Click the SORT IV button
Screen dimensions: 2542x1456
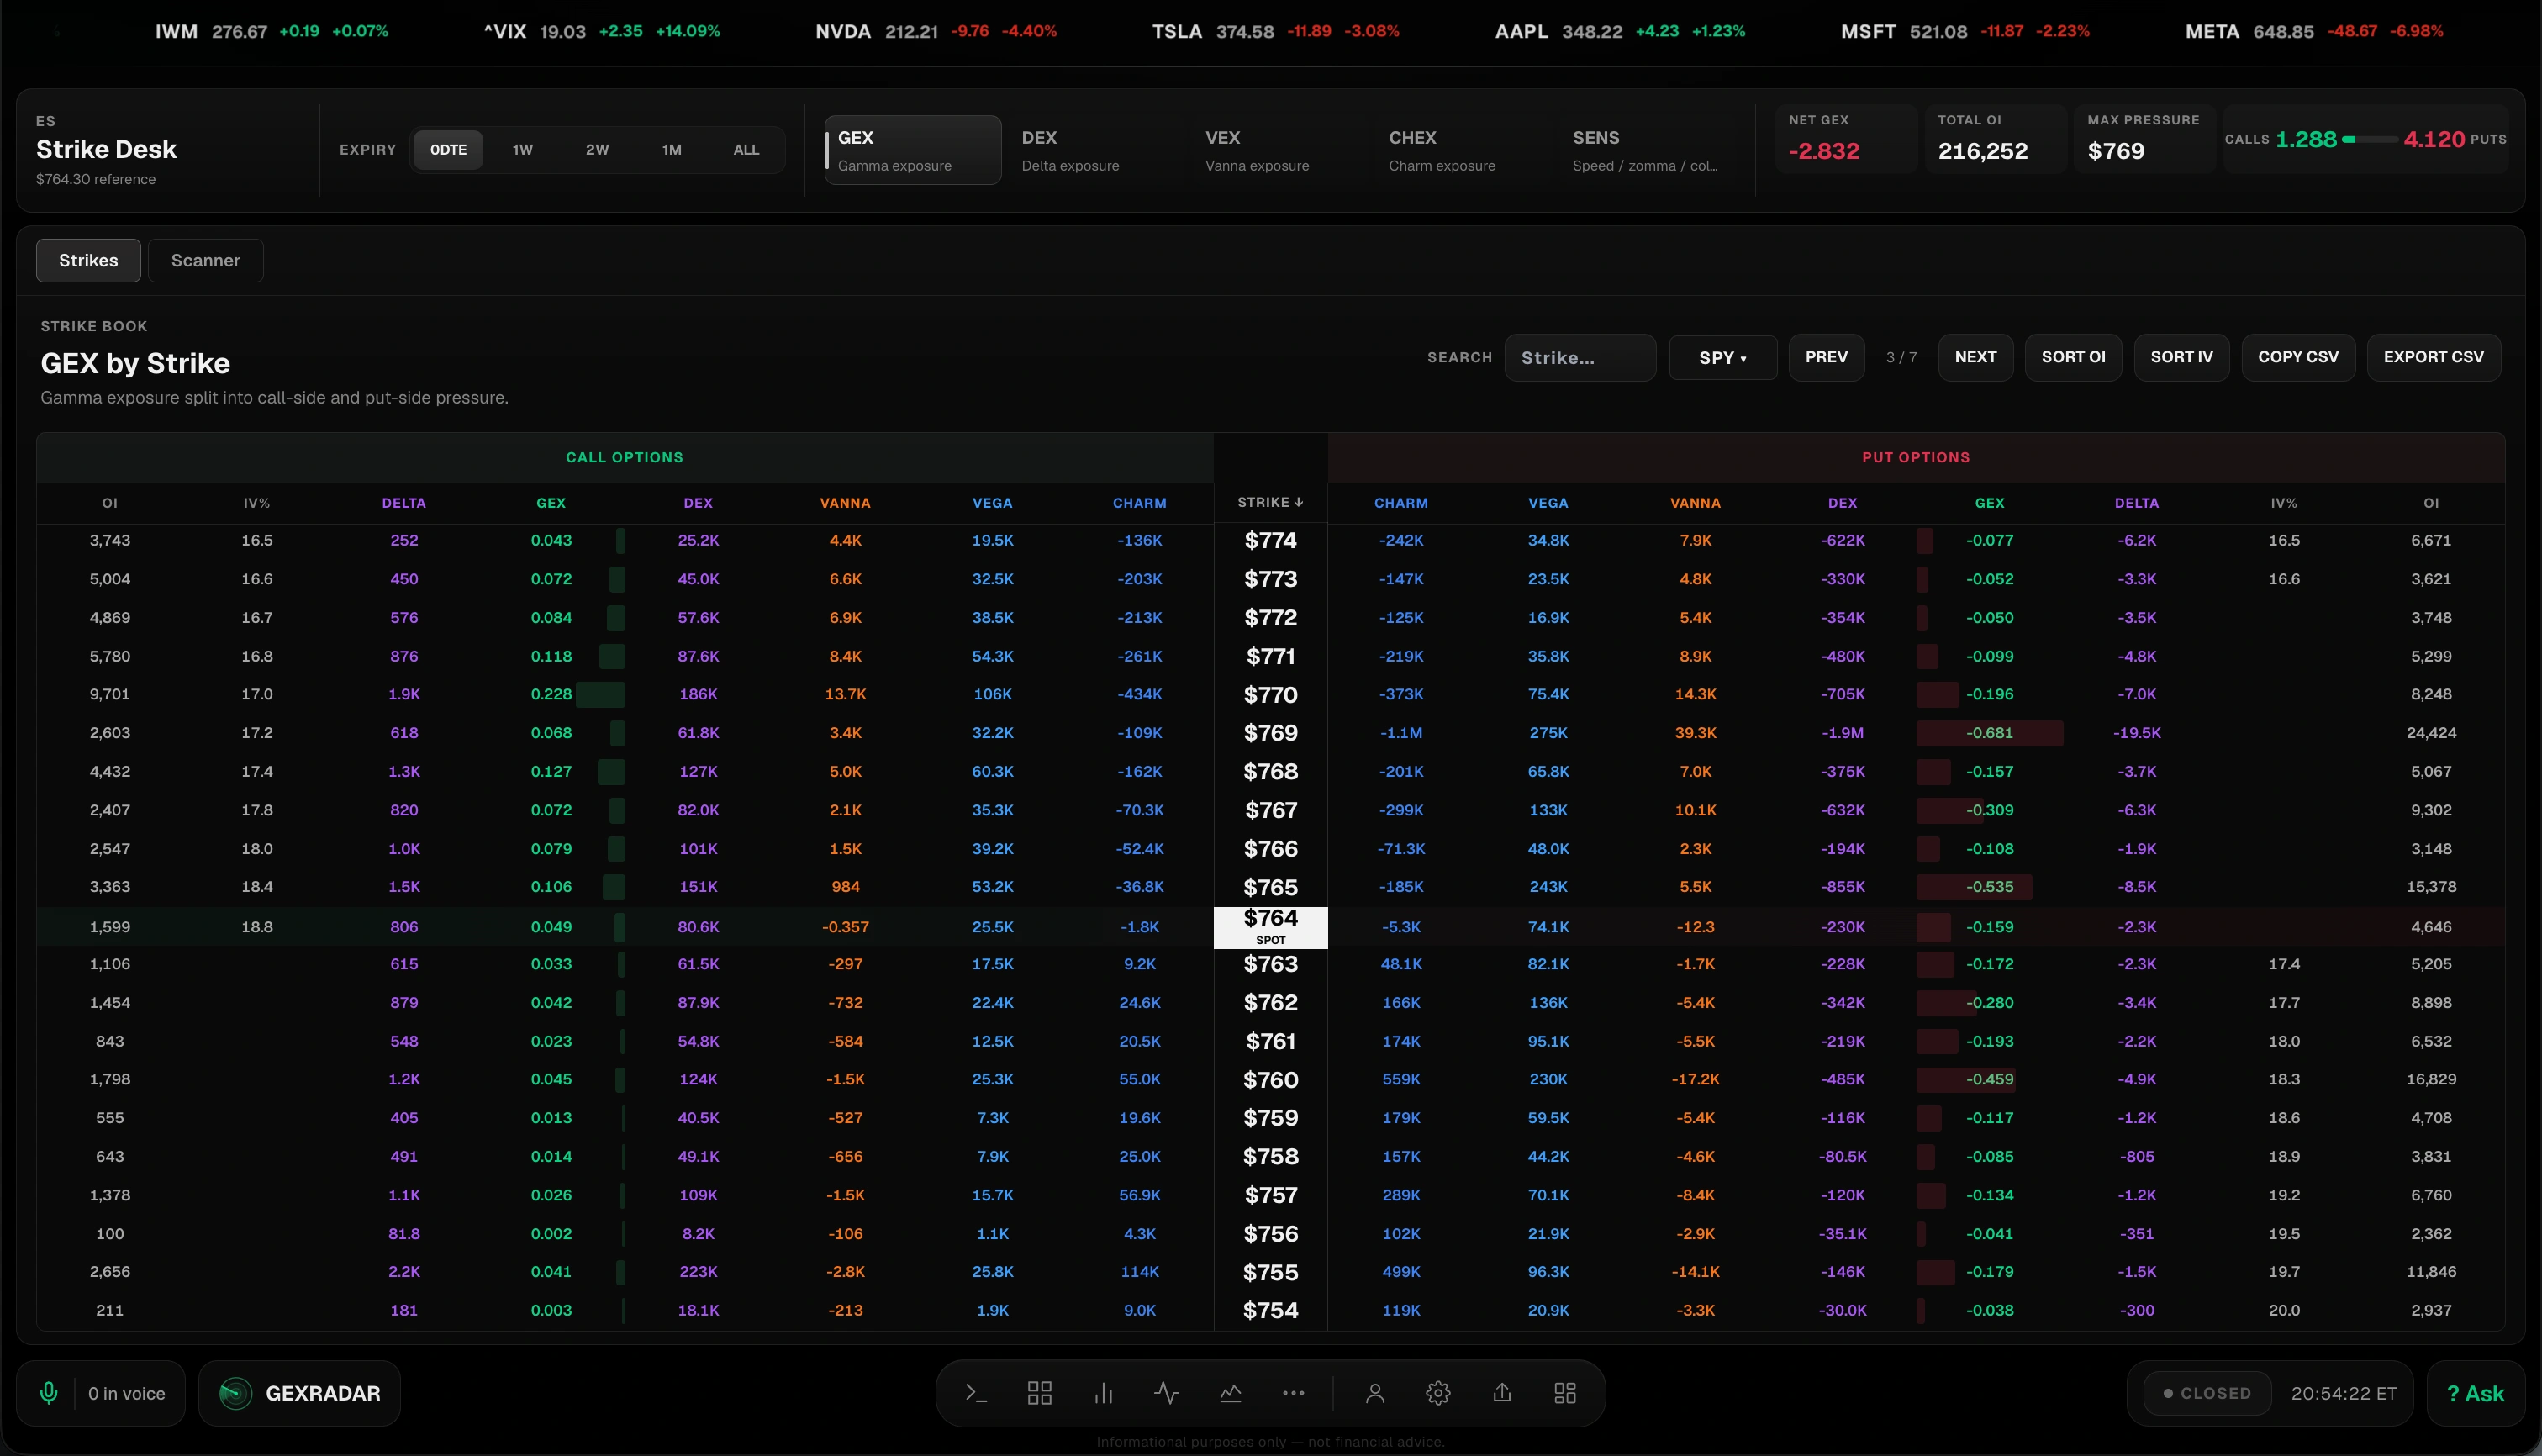(x=2181, y=357)
